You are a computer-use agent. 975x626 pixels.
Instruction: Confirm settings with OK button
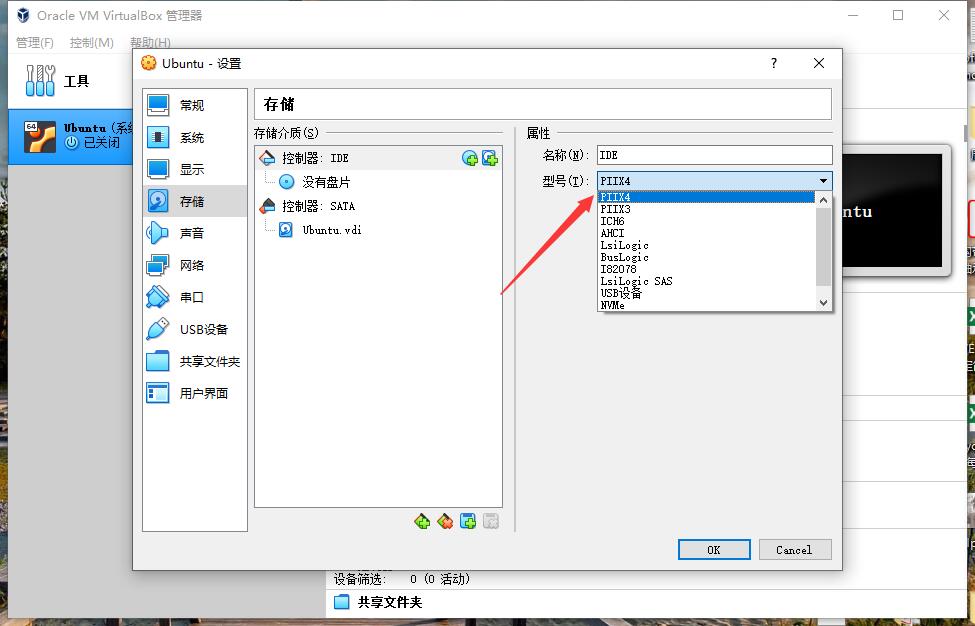[714, 550]
